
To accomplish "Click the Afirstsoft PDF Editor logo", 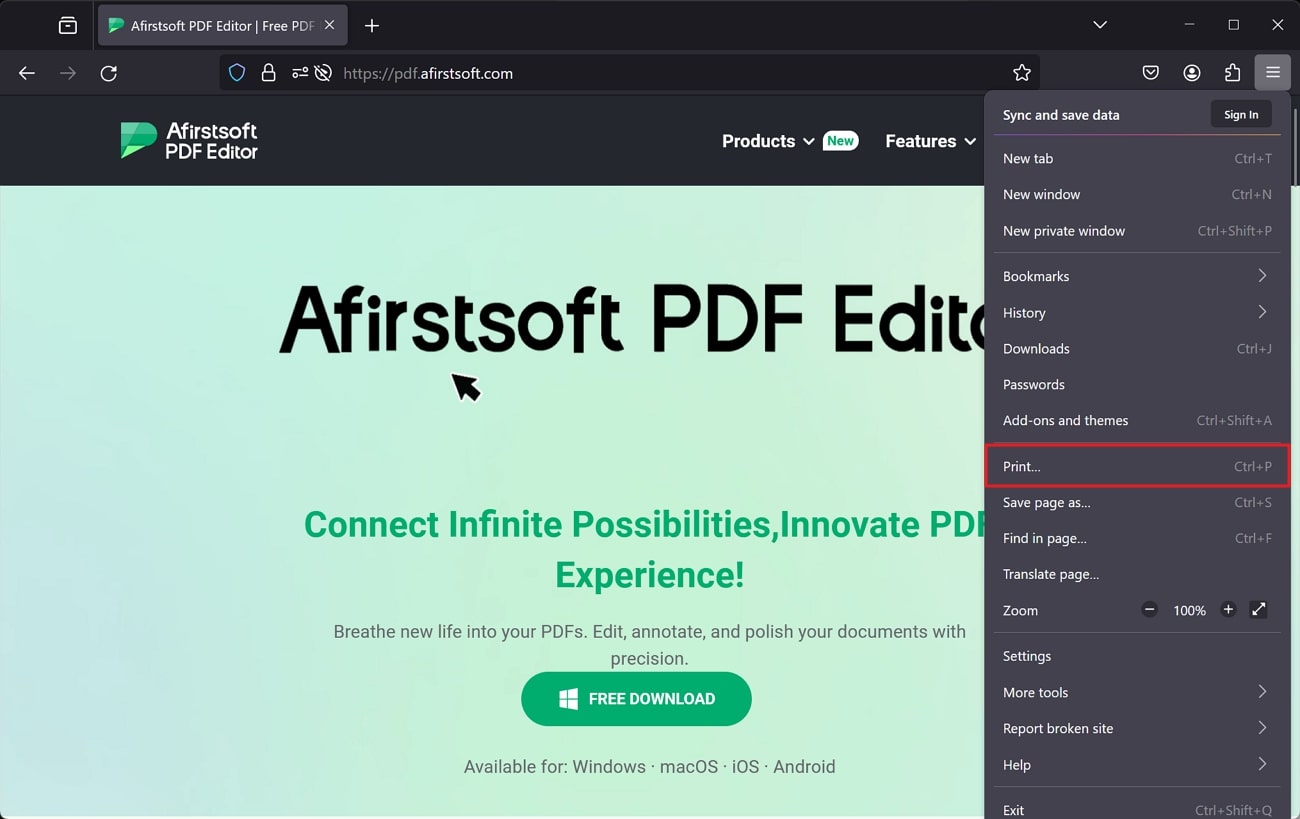I will (189, 141).
